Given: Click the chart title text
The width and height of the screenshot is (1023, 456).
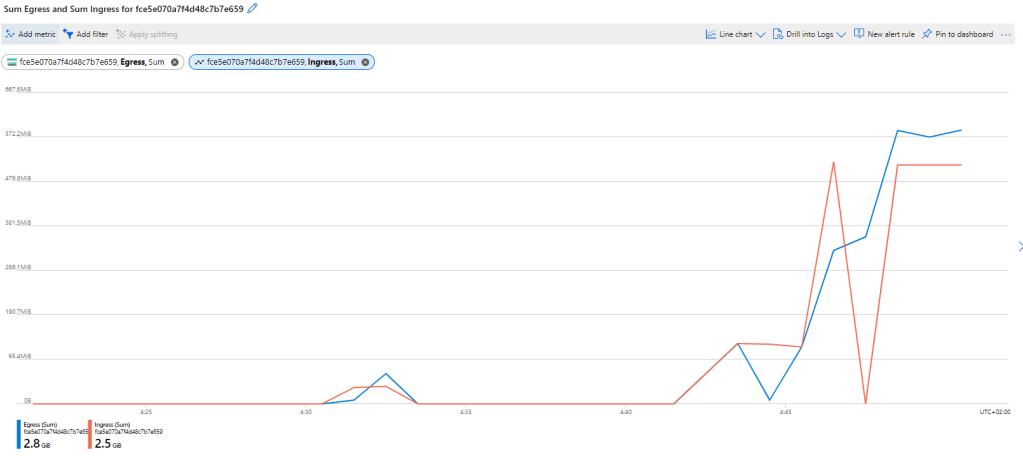Looking at the screenshot, I should point(123,8).
